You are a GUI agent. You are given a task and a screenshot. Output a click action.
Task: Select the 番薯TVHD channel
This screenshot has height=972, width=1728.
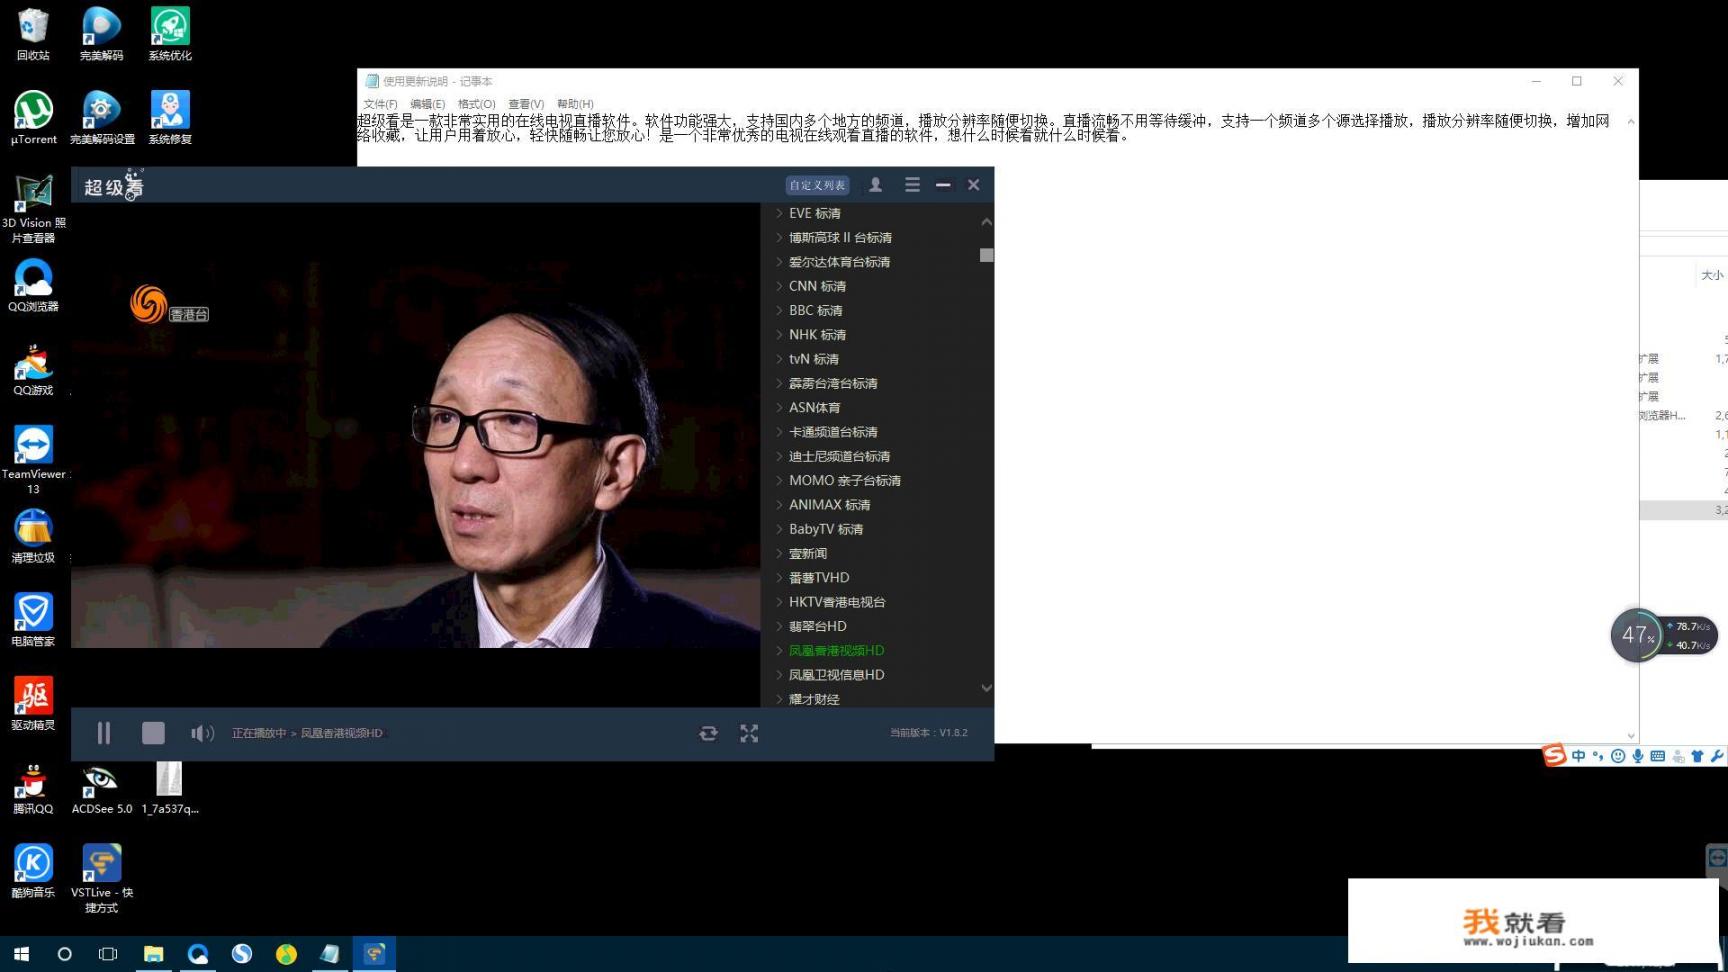(819, 578)
